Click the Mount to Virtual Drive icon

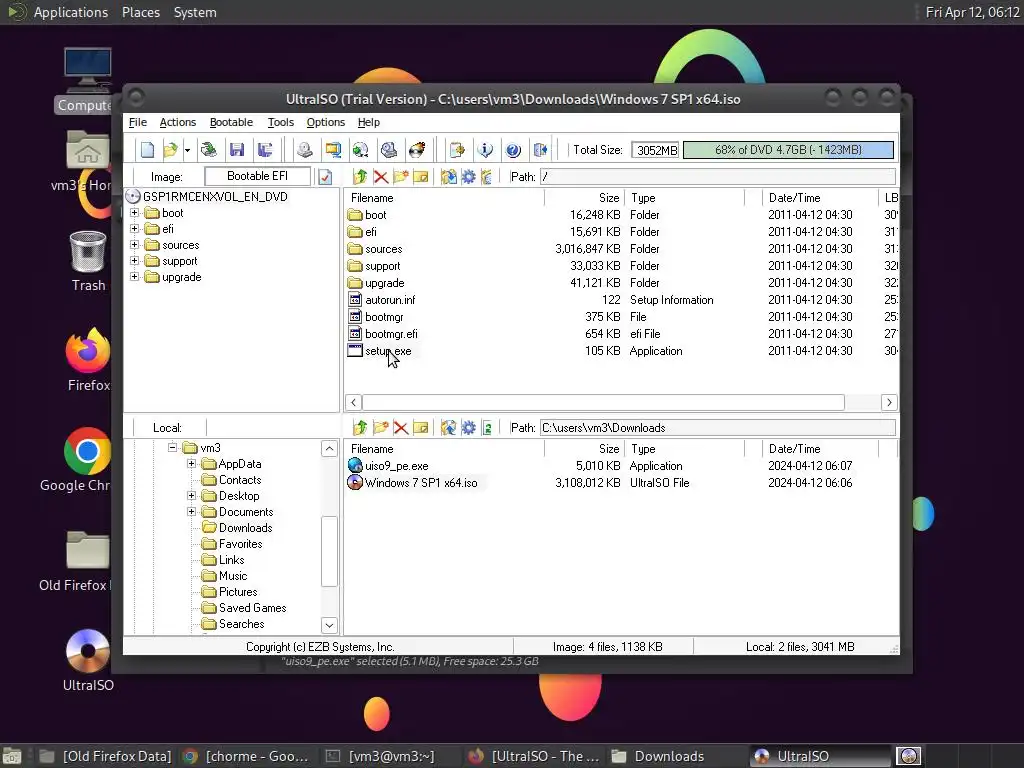click(x=389, y=150)
